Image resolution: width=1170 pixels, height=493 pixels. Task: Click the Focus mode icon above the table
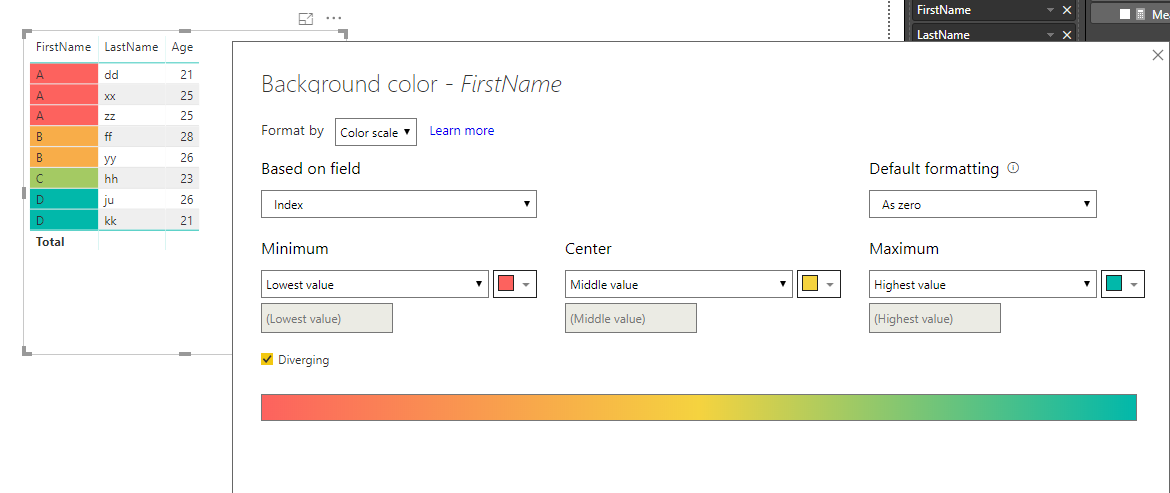[x=305, y=19]
